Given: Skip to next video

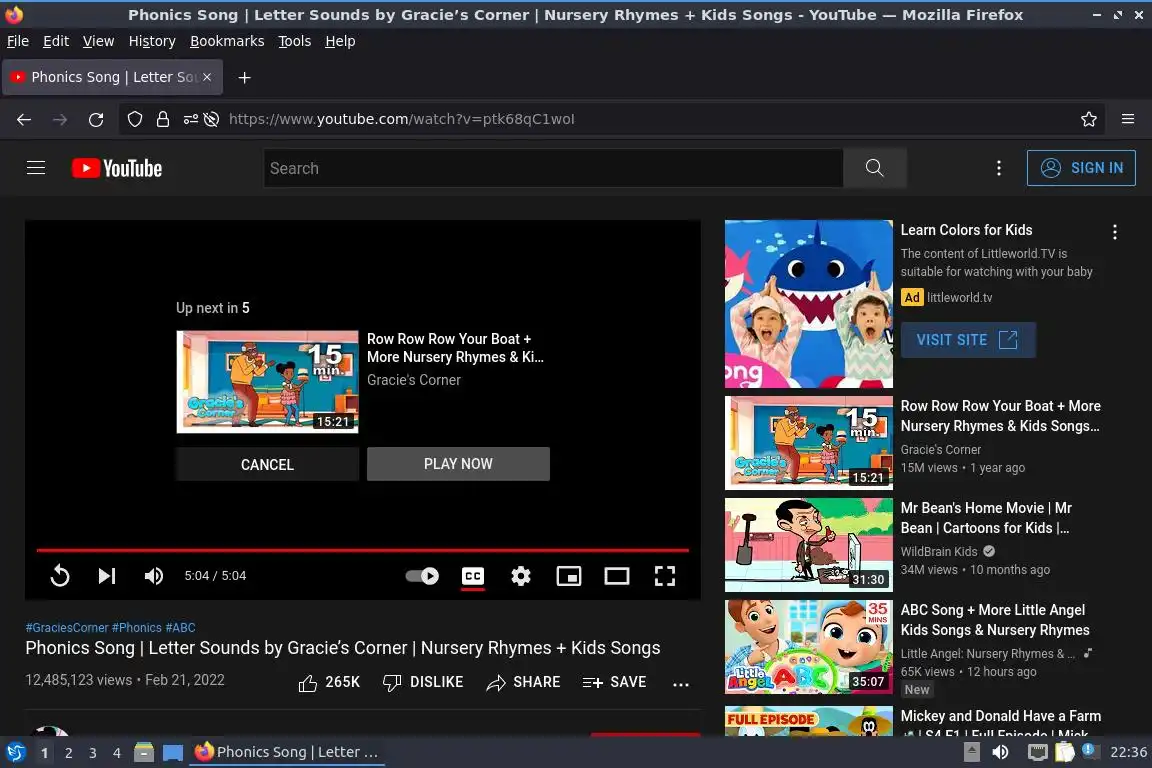Looking at the screenshot, I should (107, 576).
